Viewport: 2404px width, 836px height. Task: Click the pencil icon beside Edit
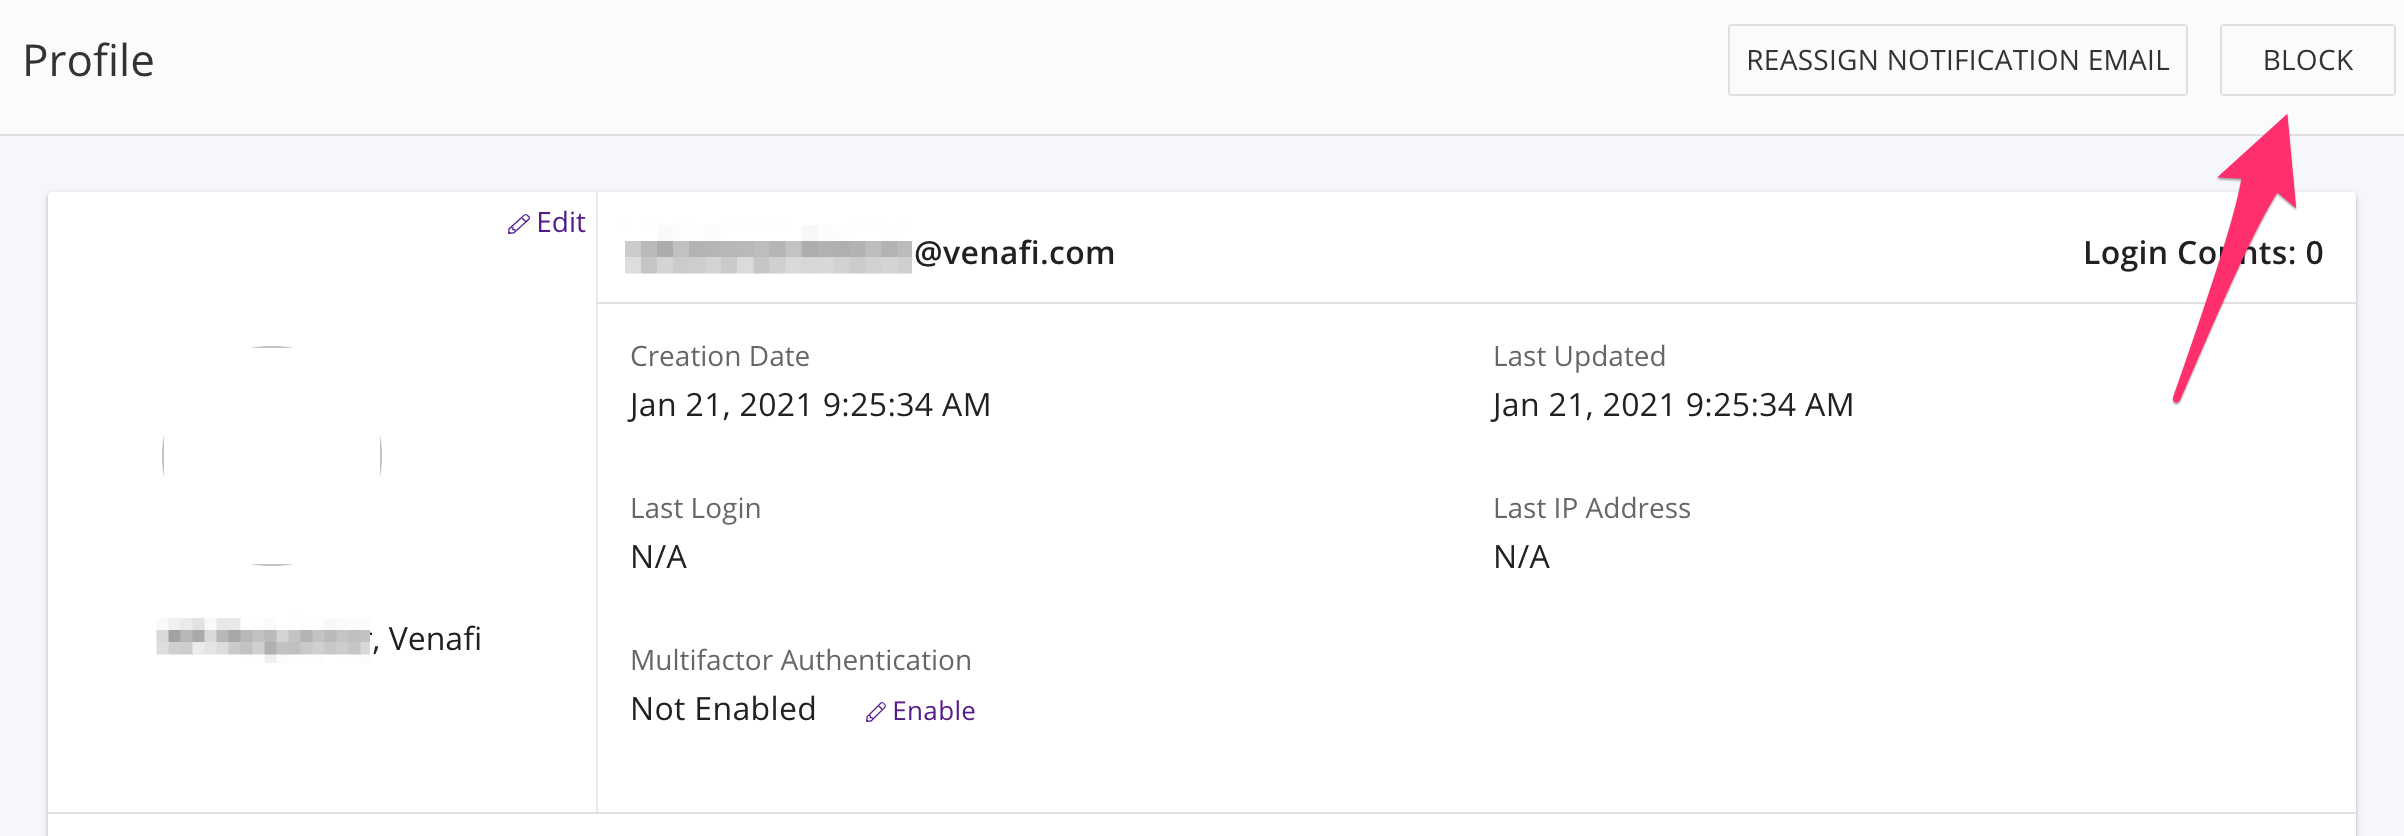[x=518, y=224]
